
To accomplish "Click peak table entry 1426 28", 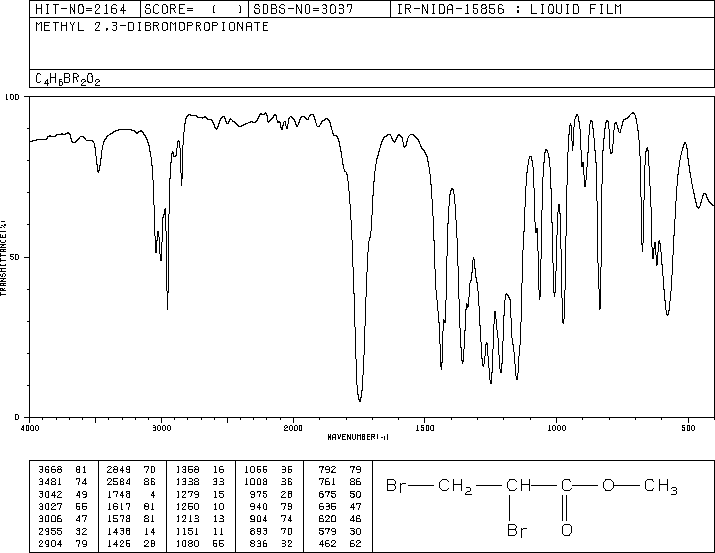I will click(131, 544).
